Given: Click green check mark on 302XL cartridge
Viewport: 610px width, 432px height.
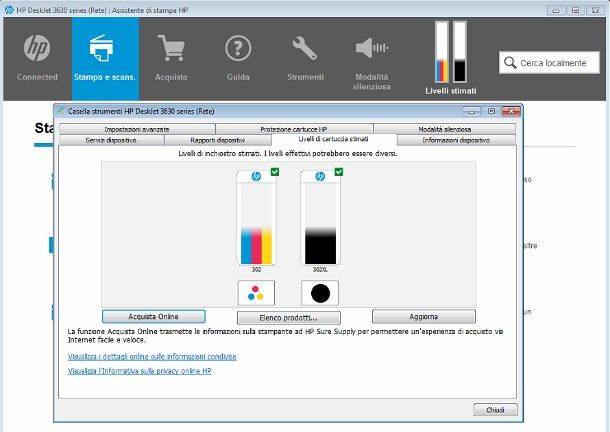Looking at the screenshot, I should 339,172.
